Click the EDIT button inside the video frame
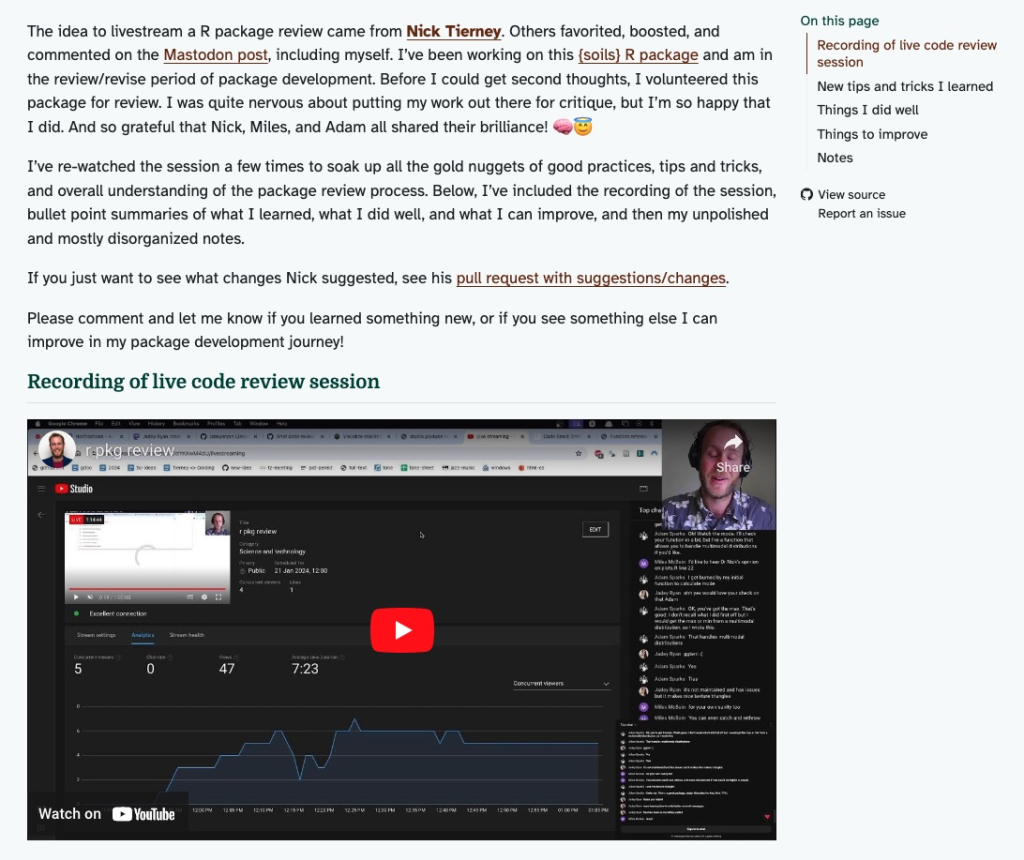This screenshot has width=1024, height=860. point(595,530)
